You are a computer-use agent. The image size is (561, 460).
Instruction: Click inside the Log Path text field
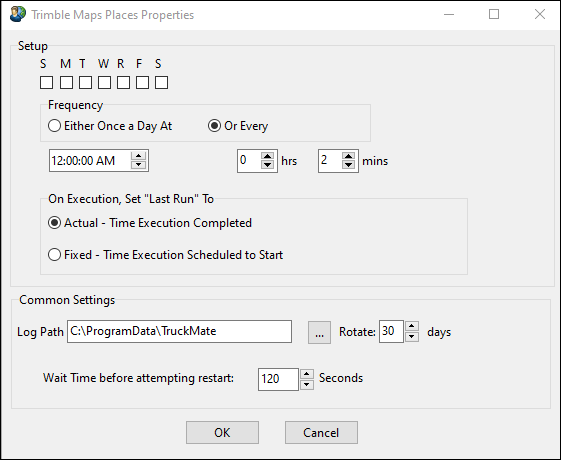179,332
